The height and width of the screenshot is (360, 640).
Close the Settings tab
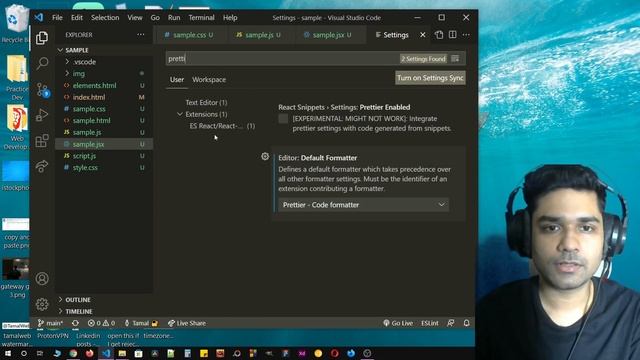point(423,35)
